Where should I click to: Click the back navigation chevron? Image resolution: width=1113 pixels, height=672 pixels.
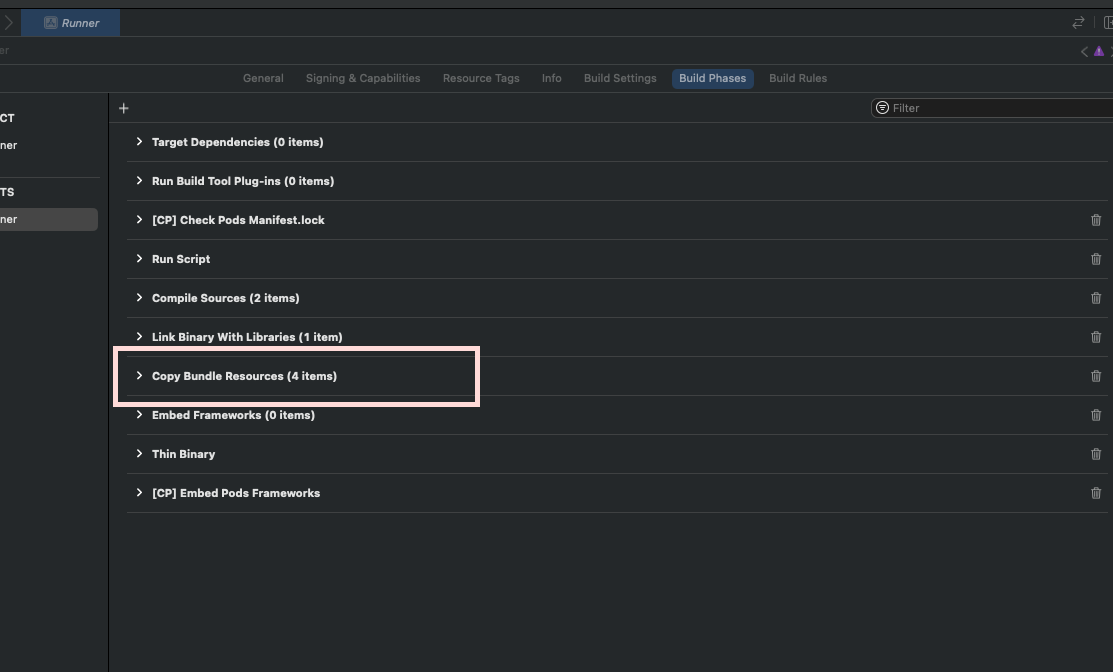click(x=1083, y=50)
